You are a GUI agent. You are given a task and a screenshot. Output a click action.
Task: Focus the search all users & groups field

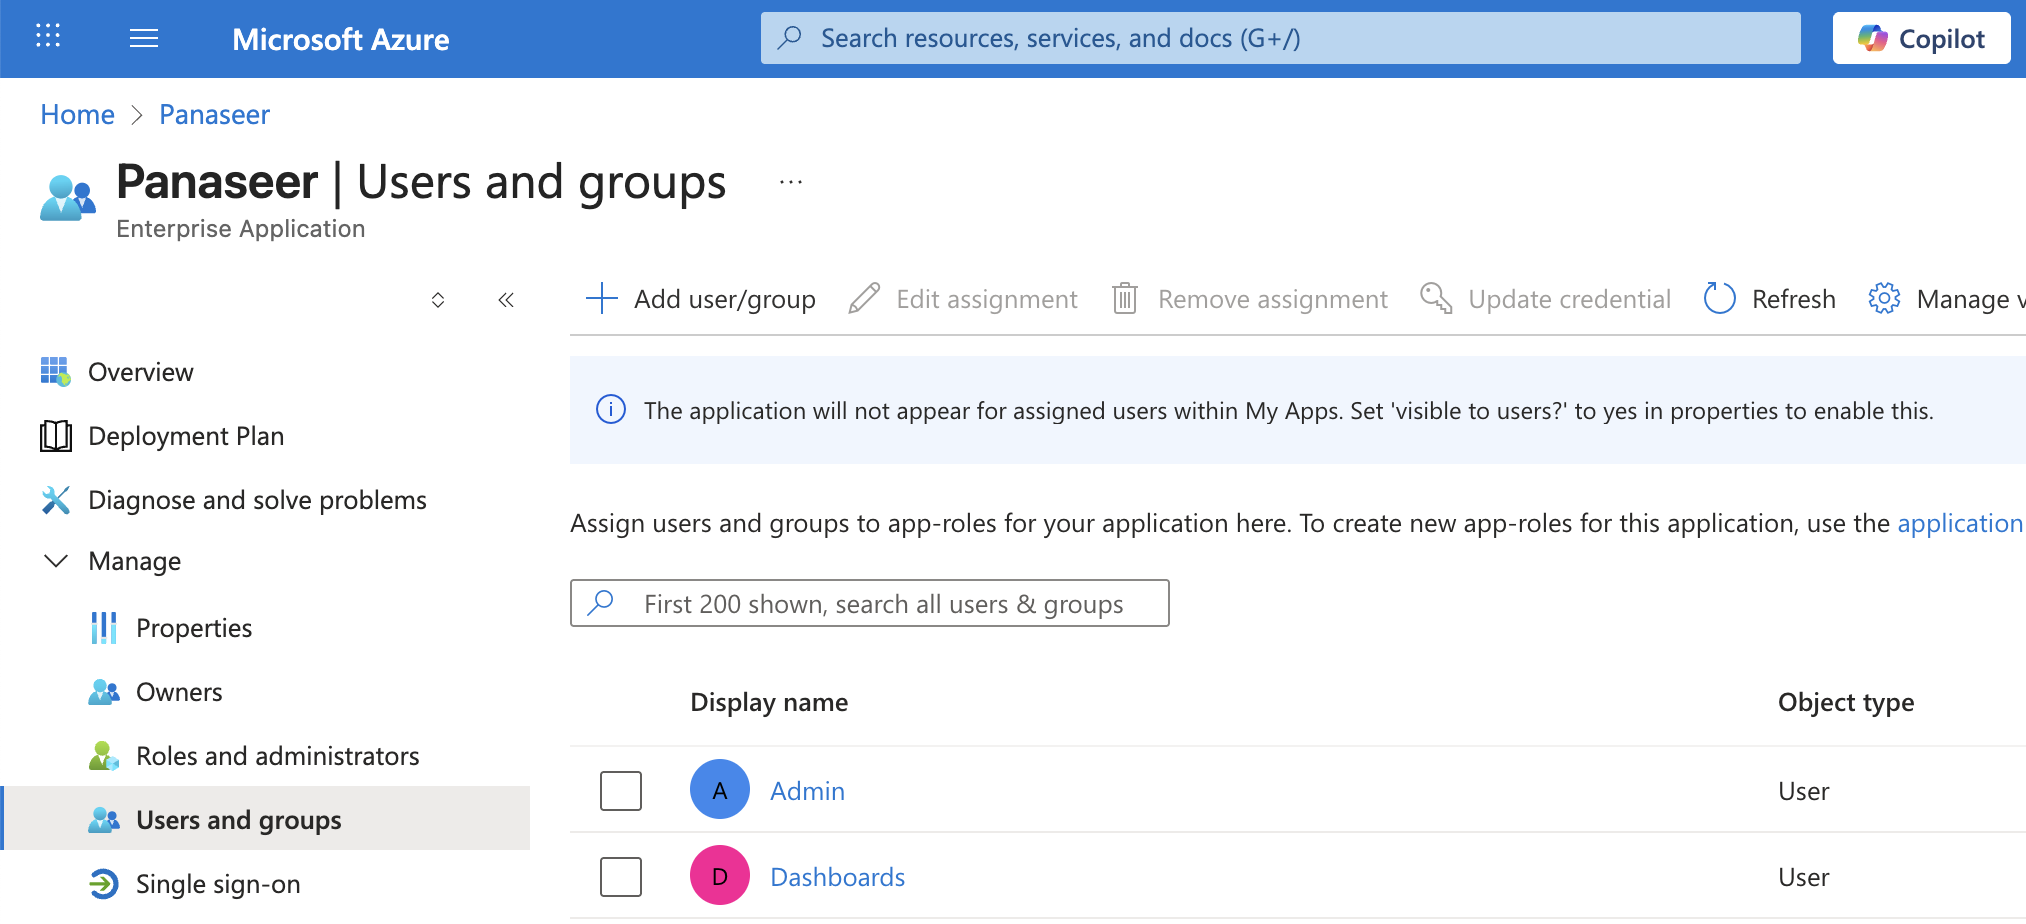pos(869,603)
